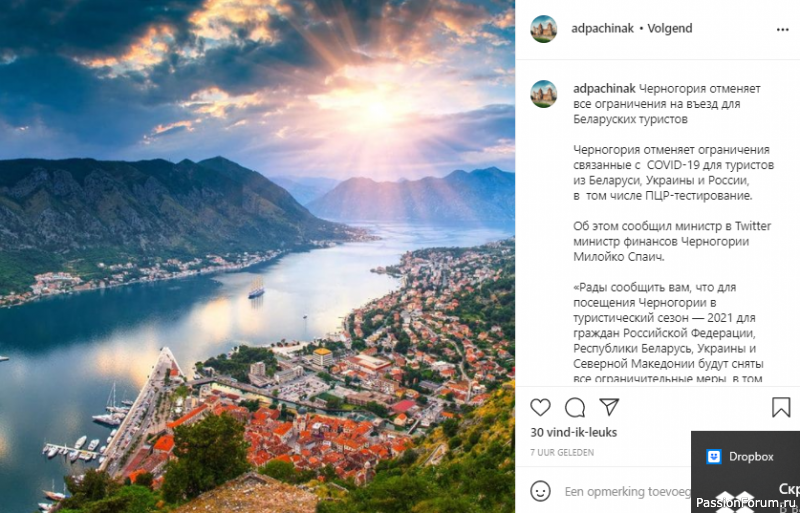Click the blue Dropbox smiley icon
800x513 pixels.
click(714, 457)
